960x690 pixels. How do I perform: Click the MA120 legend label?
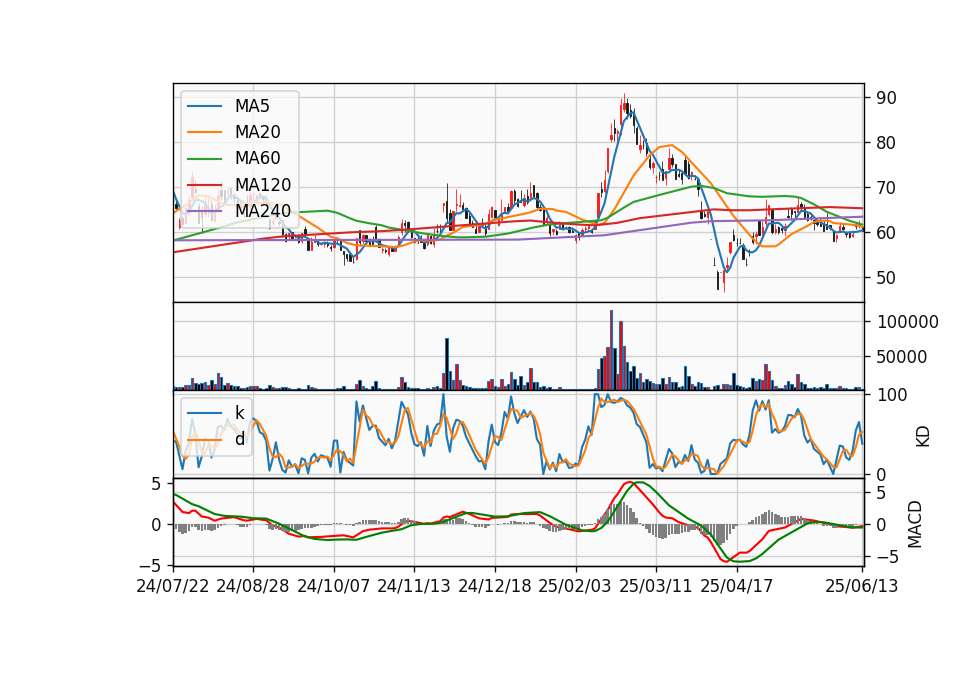pos(263,185)
